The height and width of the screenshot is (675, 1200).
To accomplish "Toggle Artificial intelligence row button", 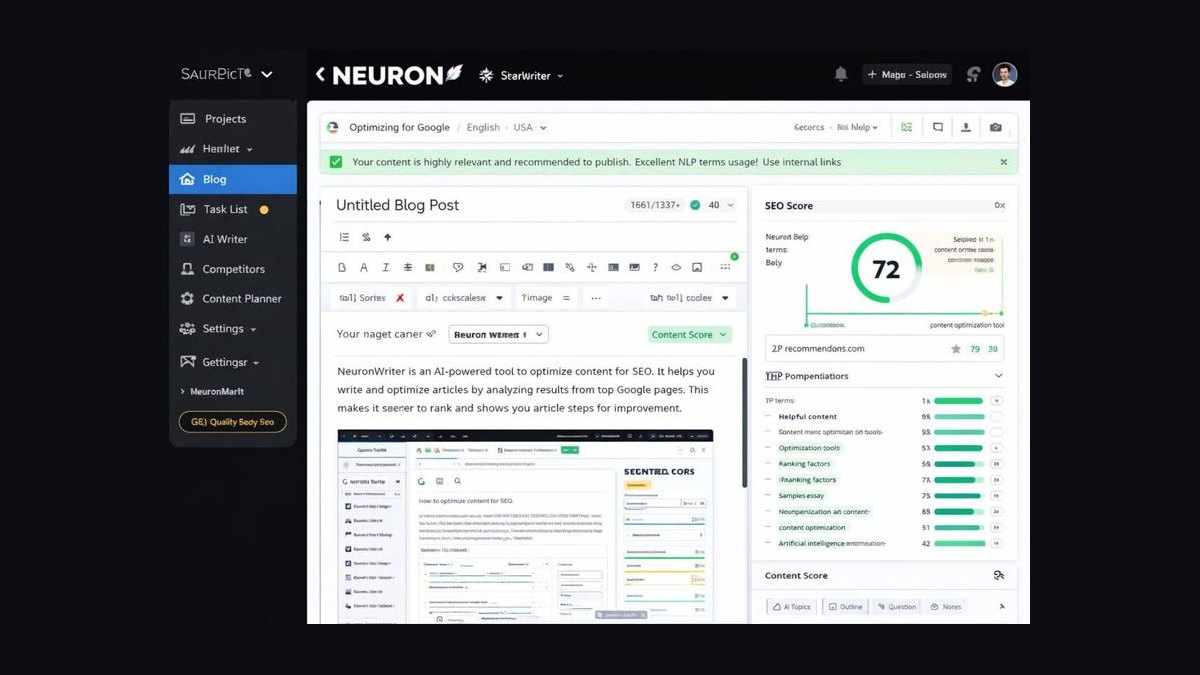I will click(996, 544).
